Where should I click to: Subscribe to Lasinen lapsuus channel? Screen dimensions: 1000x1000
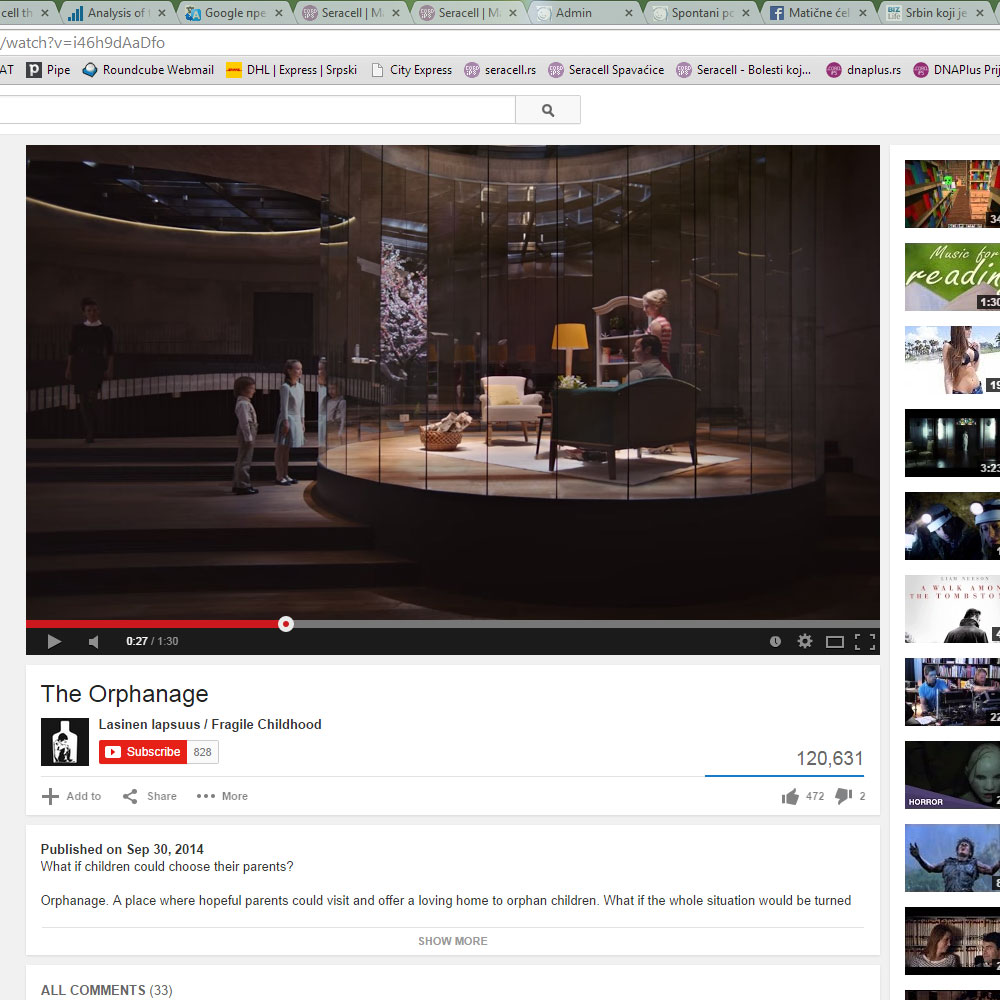point(143,752)
